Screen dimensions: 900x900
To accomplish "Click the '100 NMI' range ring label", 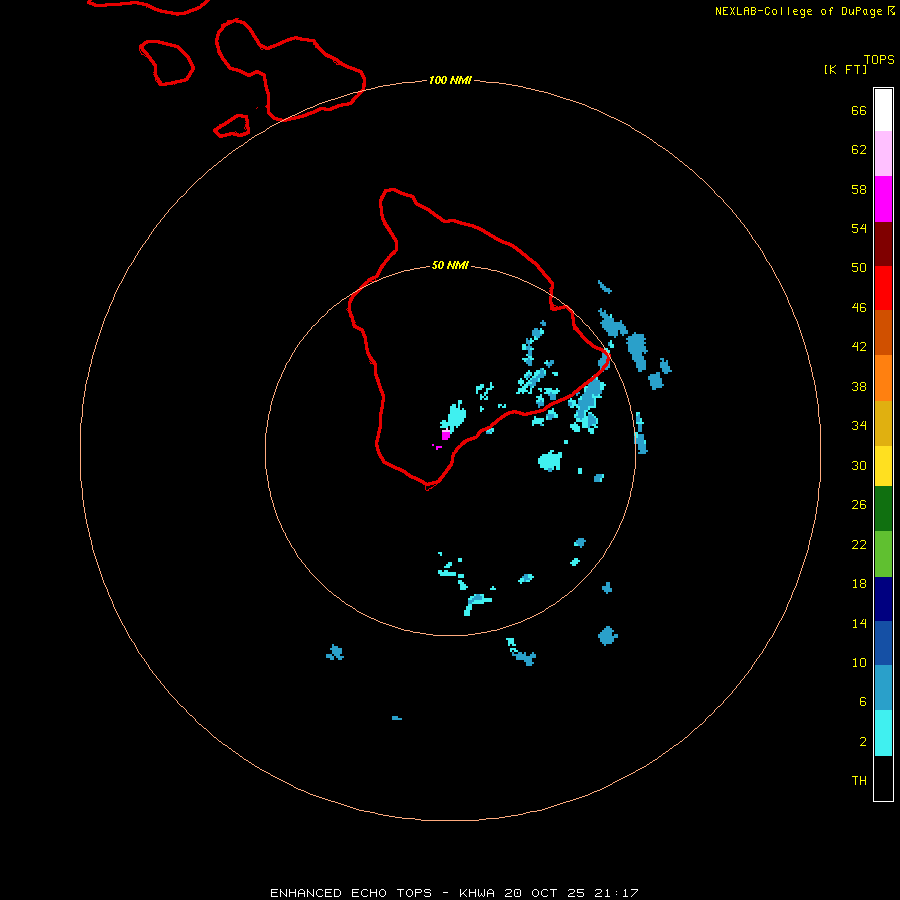I will tap(450, 80).
